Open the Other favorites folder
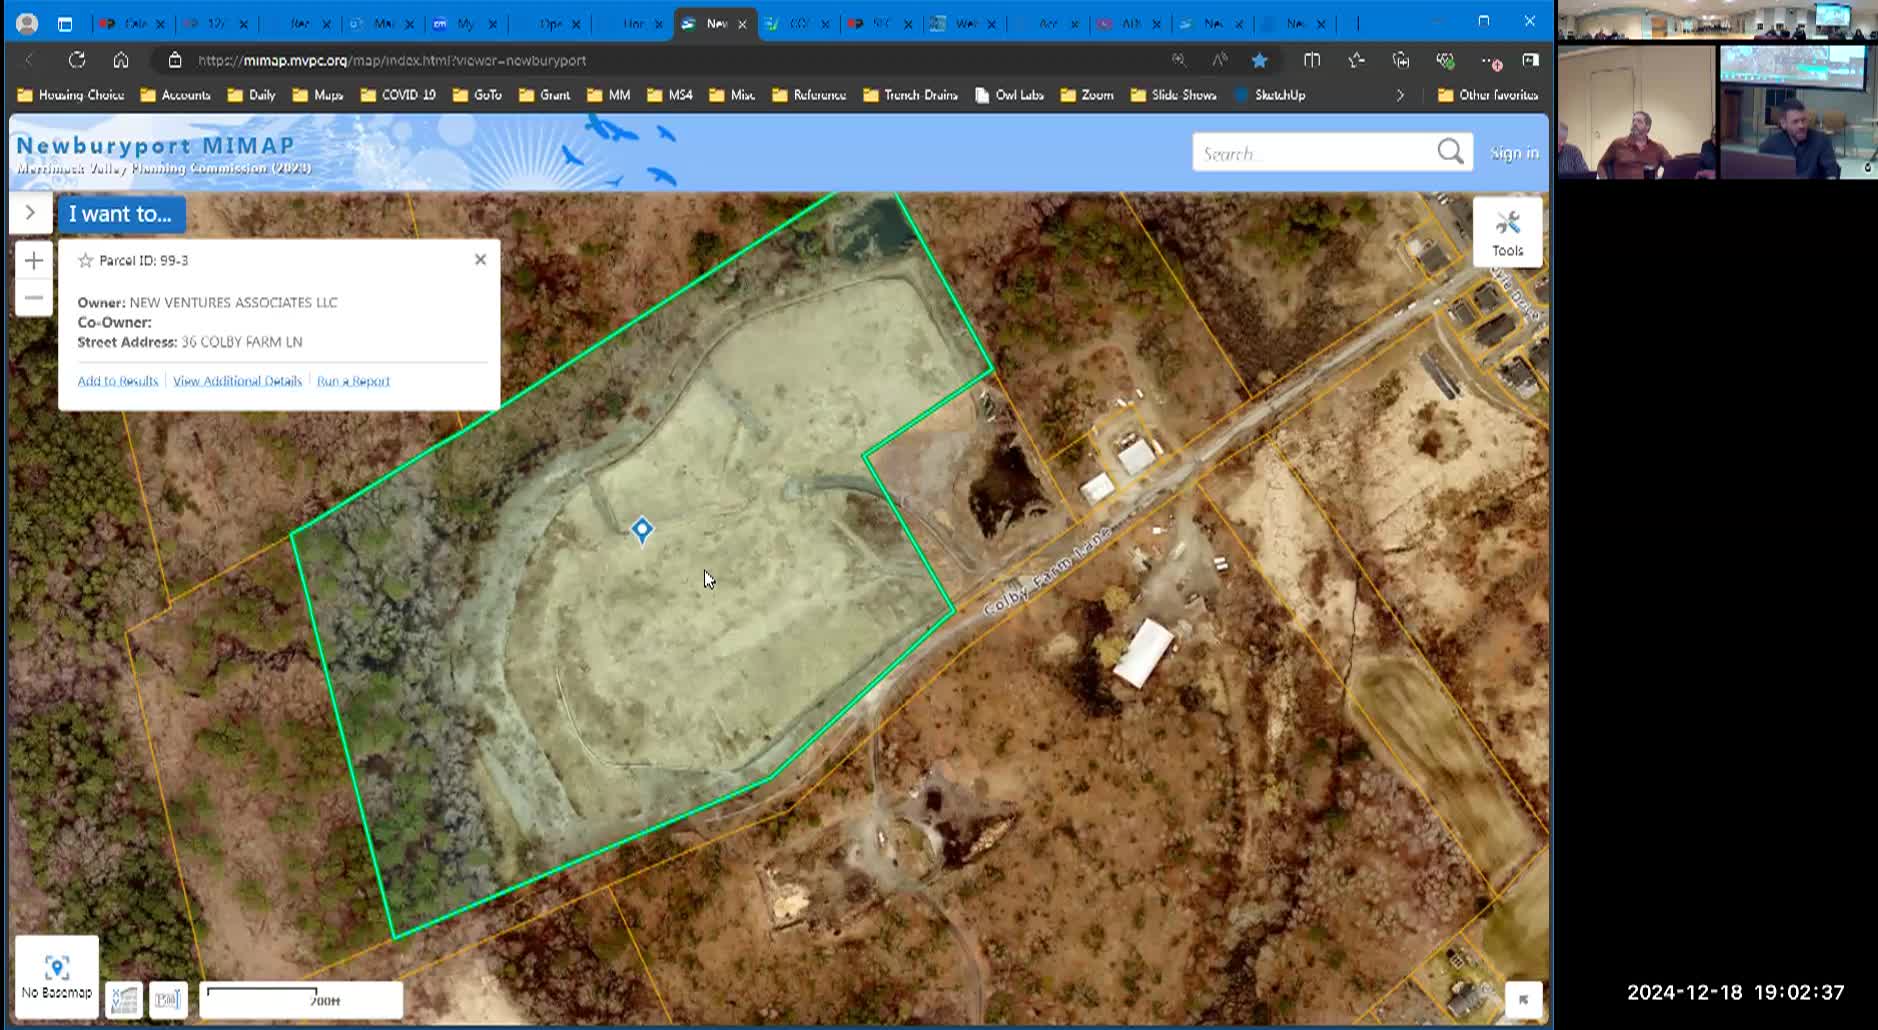The image size is (1878, 1030). pyautogui.click(x=1487, y=95)
